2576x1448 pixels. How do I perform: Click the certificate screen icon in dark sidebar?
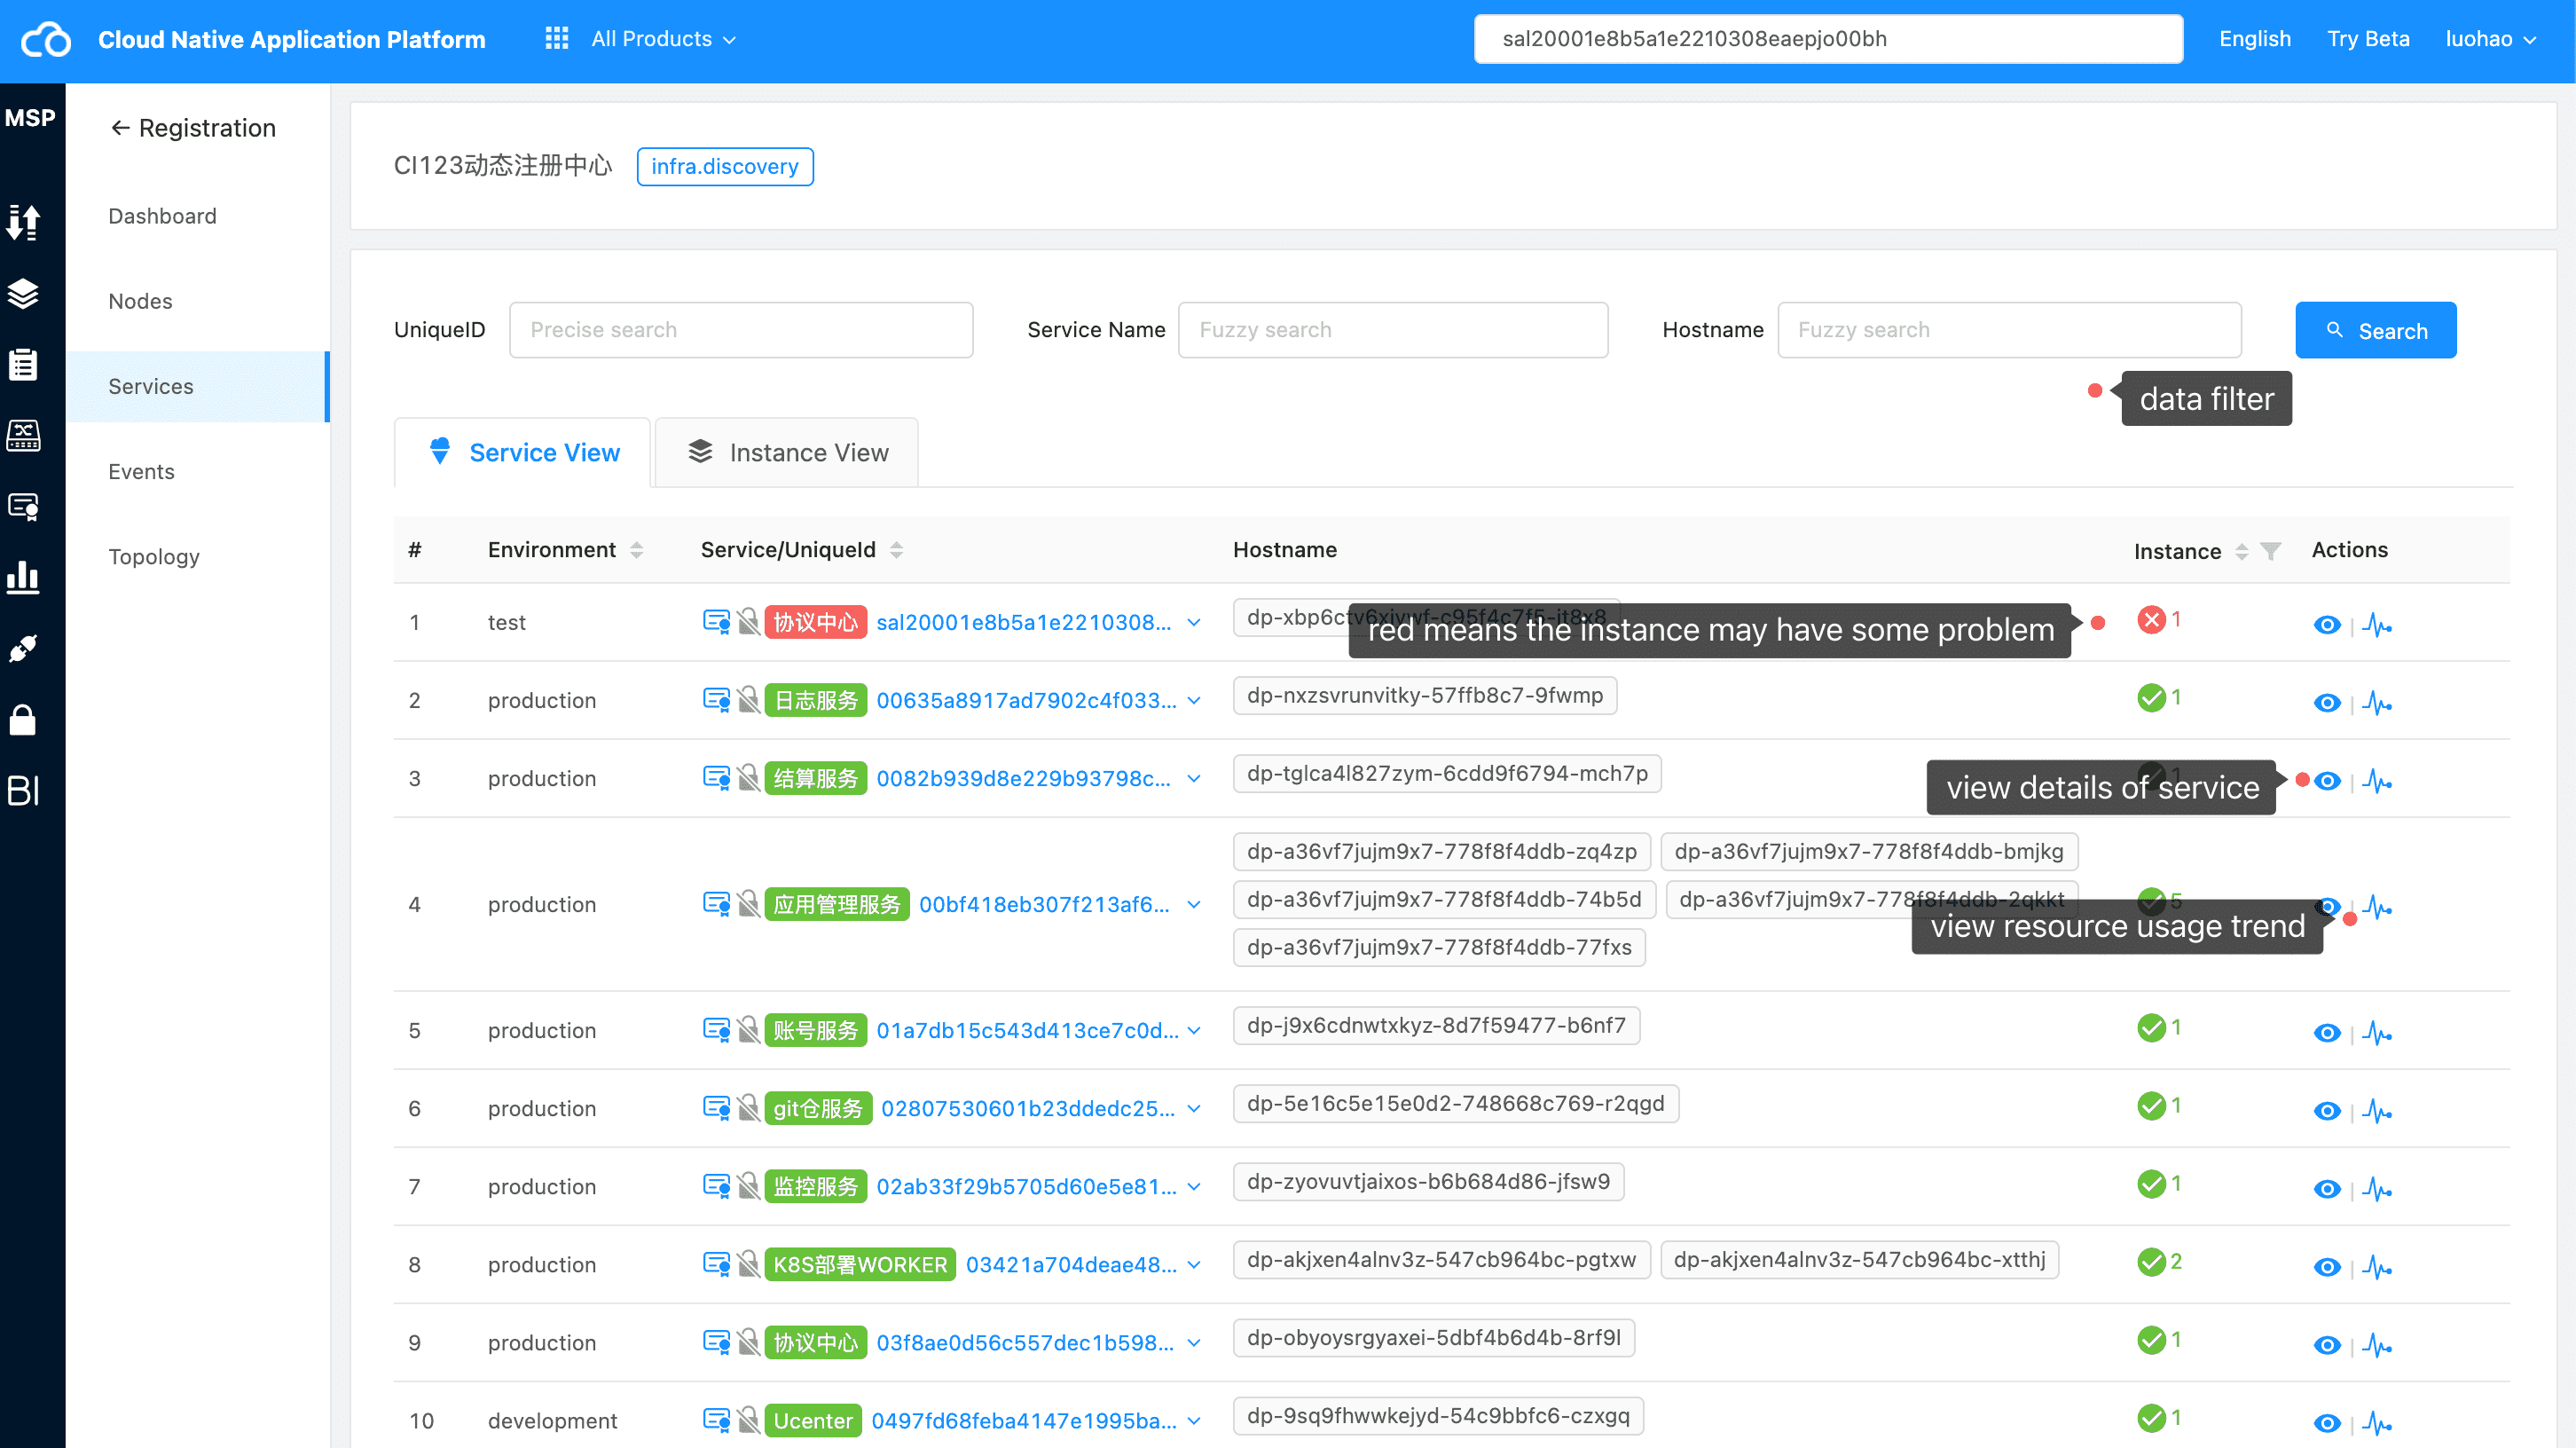(23, 507)
